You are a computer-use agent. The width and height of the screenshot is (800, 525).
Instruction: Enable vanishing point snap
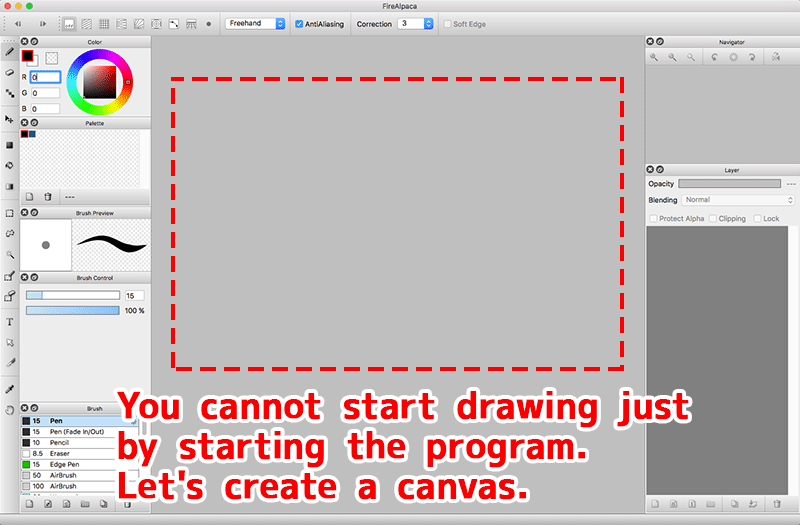[x=121, y=24]
